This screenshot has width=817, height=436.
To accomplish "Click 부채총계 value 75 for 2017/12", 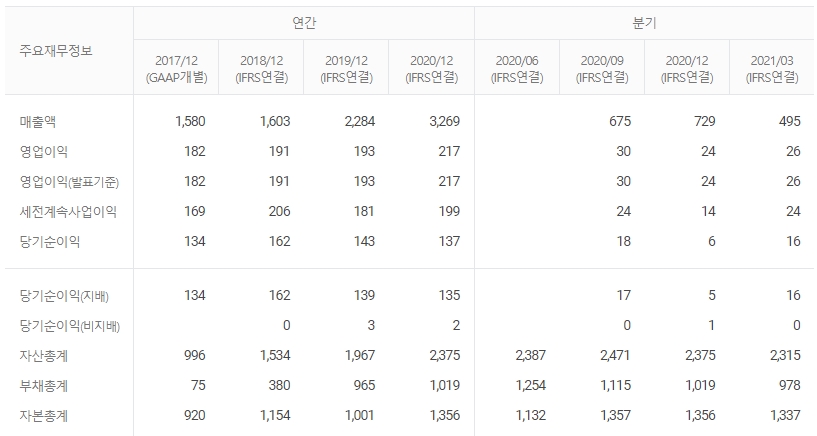I will pyautogui.click(x=198, y=385).
